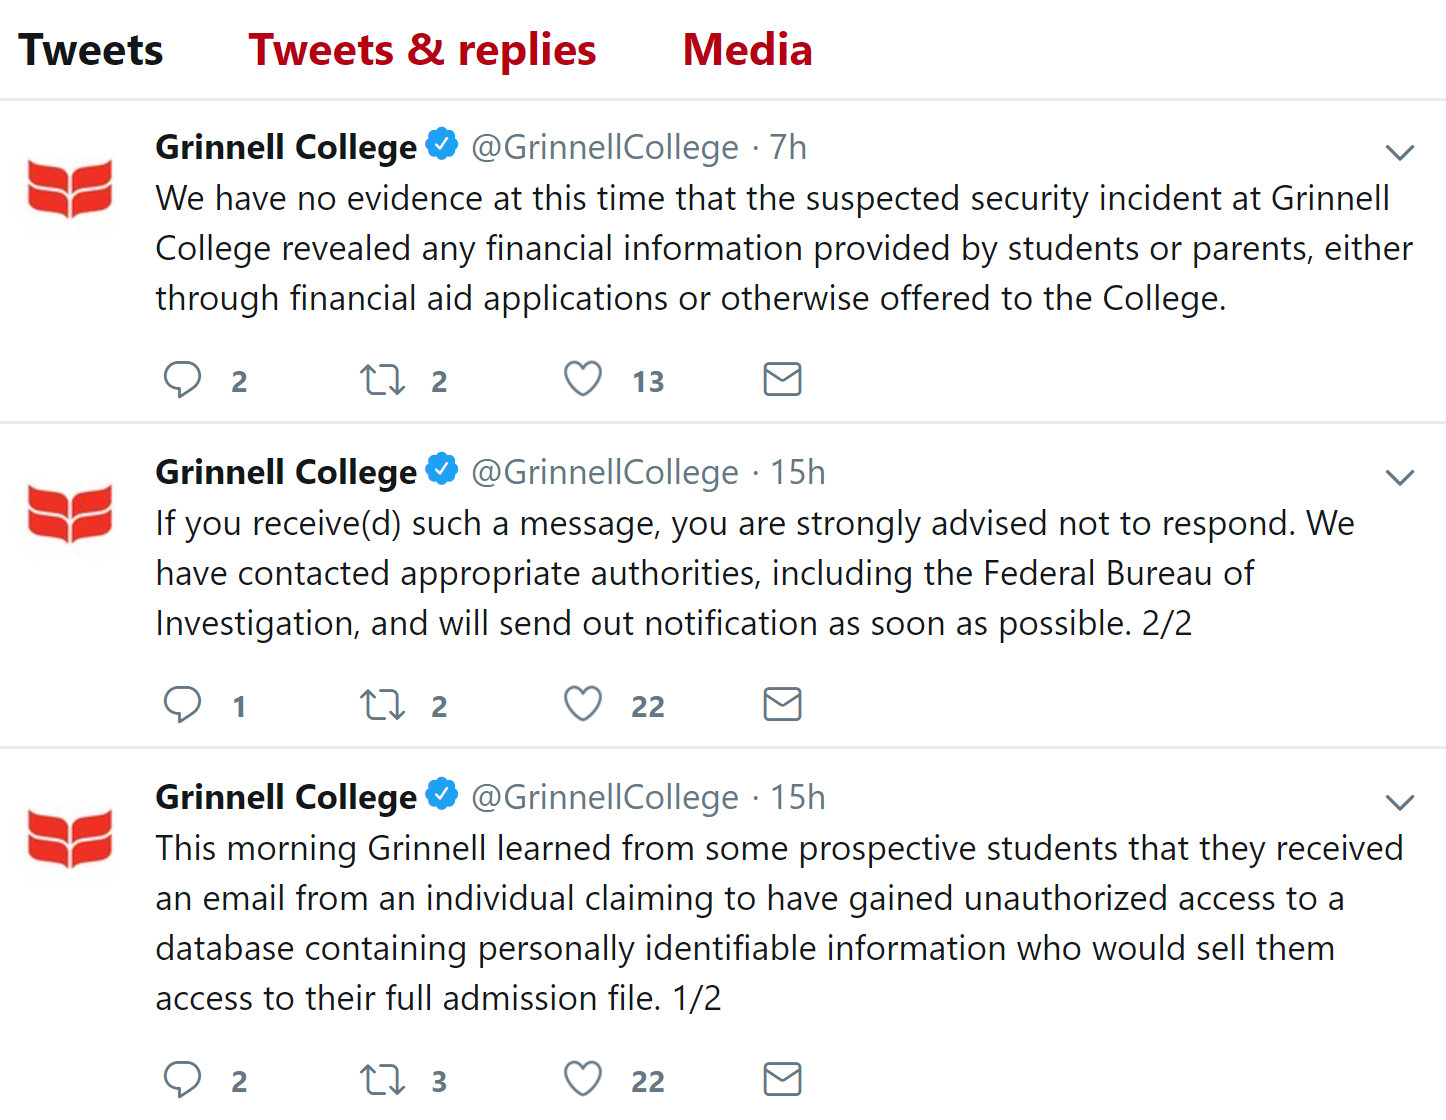Retweet the Federal Bureau of Investigation tweet
Viewport: 1446px width, 1120px height.
click(x=382, y=705)
